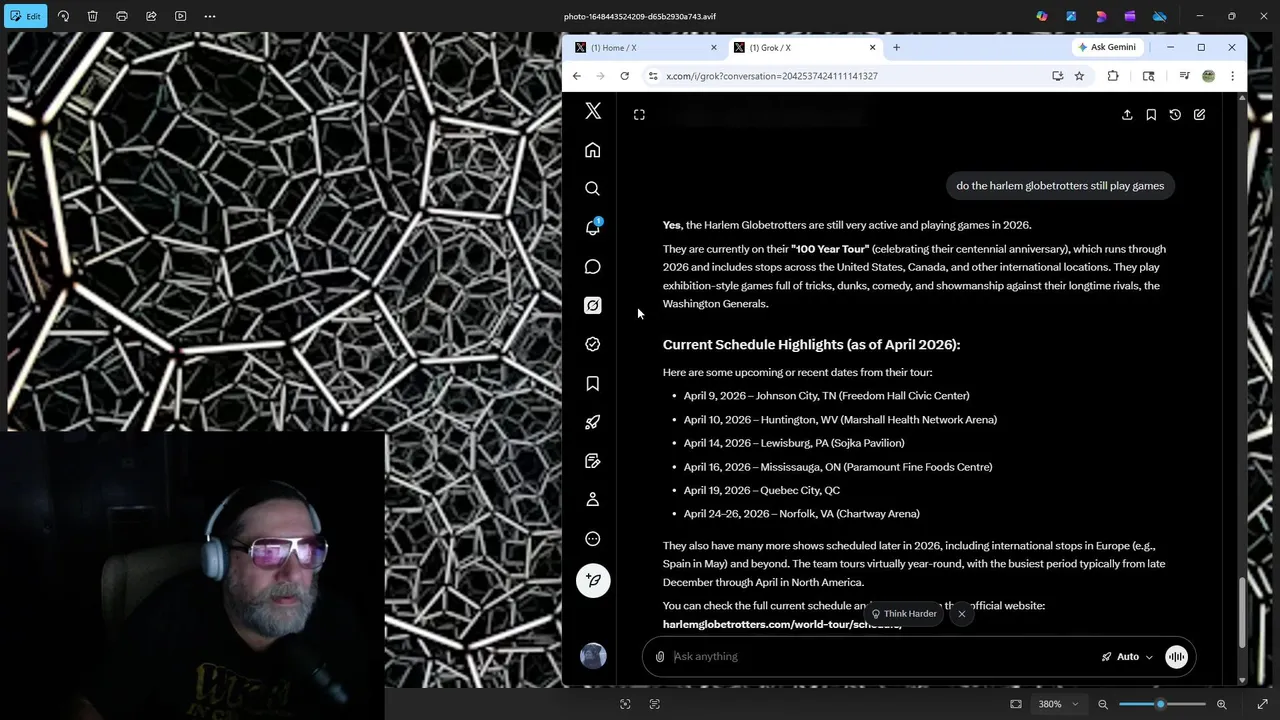Open the Chrome extensions puzzle icon
Image resolution: width=1280 pixels, height=720 pixels.
[1113, 76]
